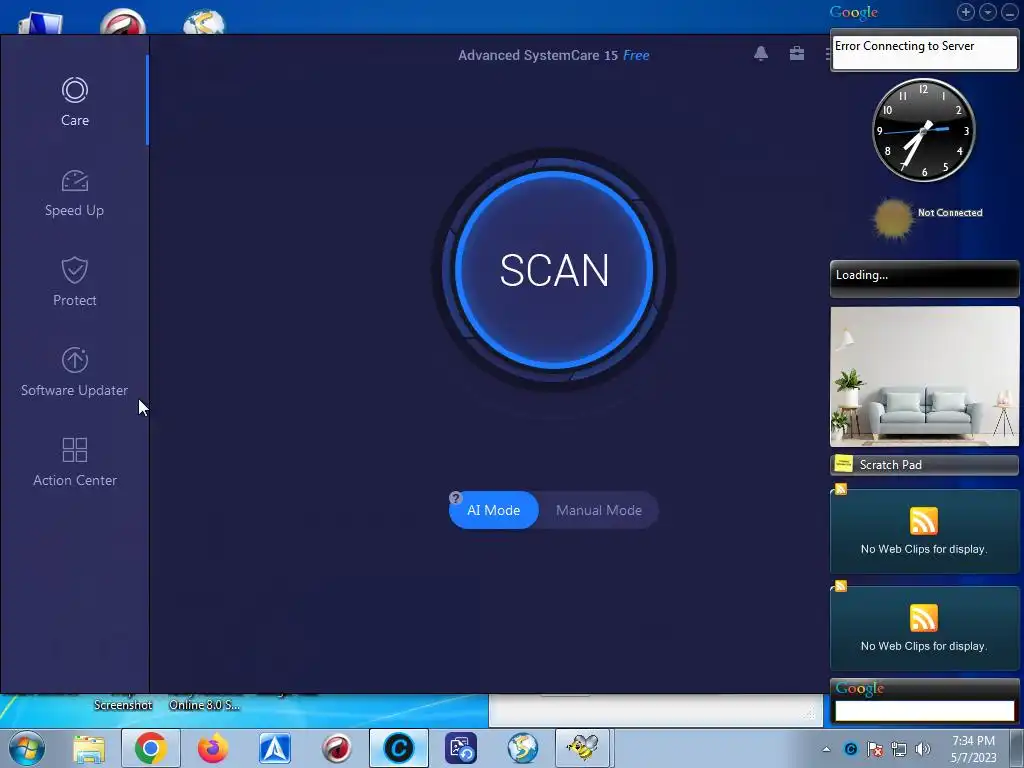Click the living room sofa photo gadget
Viewport: 1024px width, 768px height.
924,377
